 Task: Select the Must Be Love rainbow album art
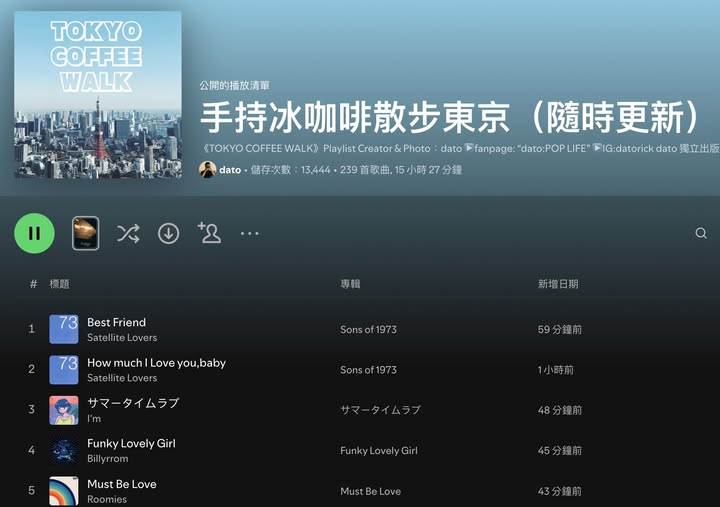click(64, 491)
